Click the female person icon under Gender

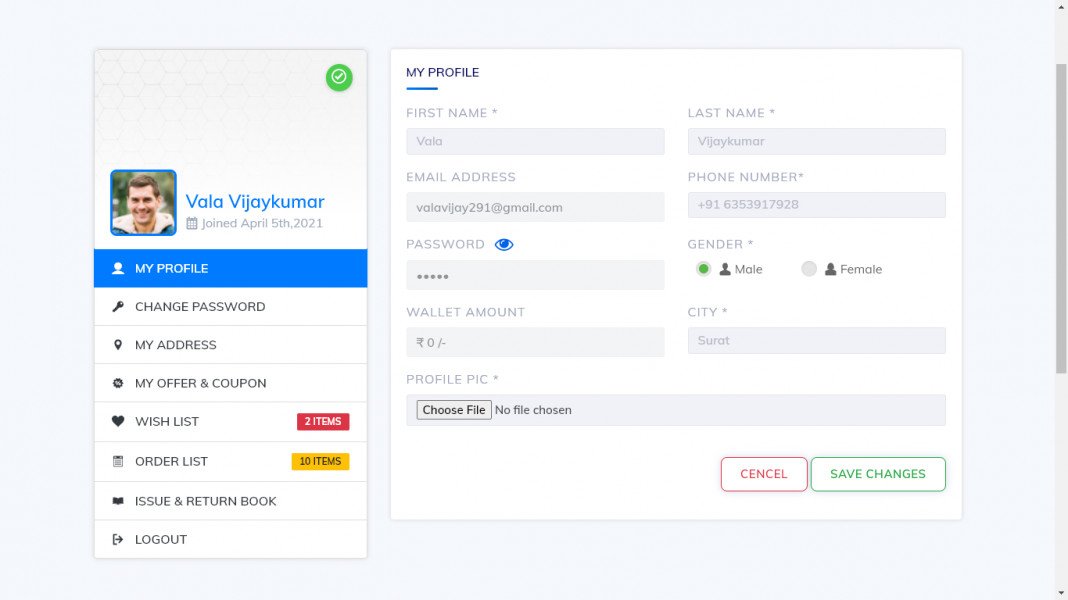tap(830, 269)
